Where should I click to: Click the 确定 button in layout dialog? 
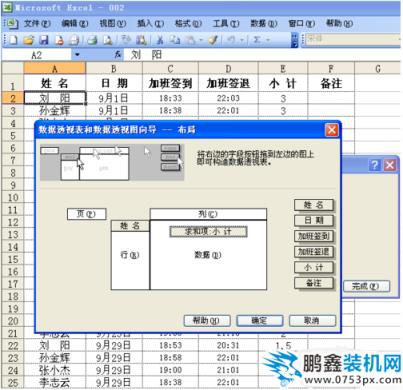259,321
